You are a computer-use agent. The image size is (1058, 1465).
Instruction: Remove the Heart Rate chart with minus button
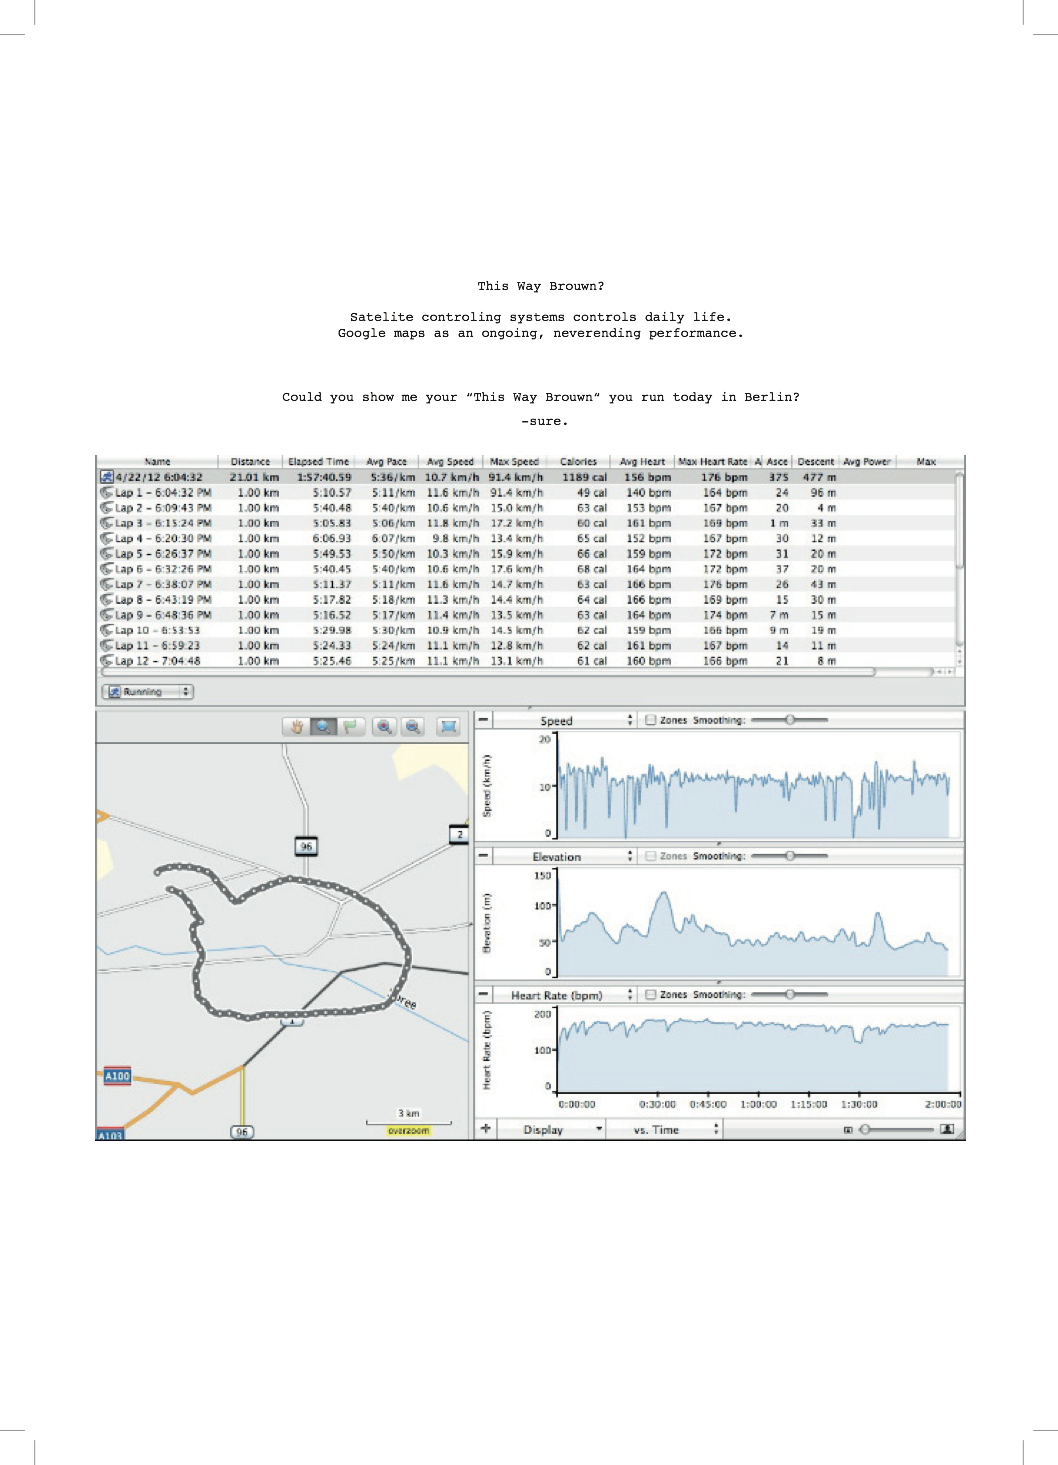coord(483,994)
